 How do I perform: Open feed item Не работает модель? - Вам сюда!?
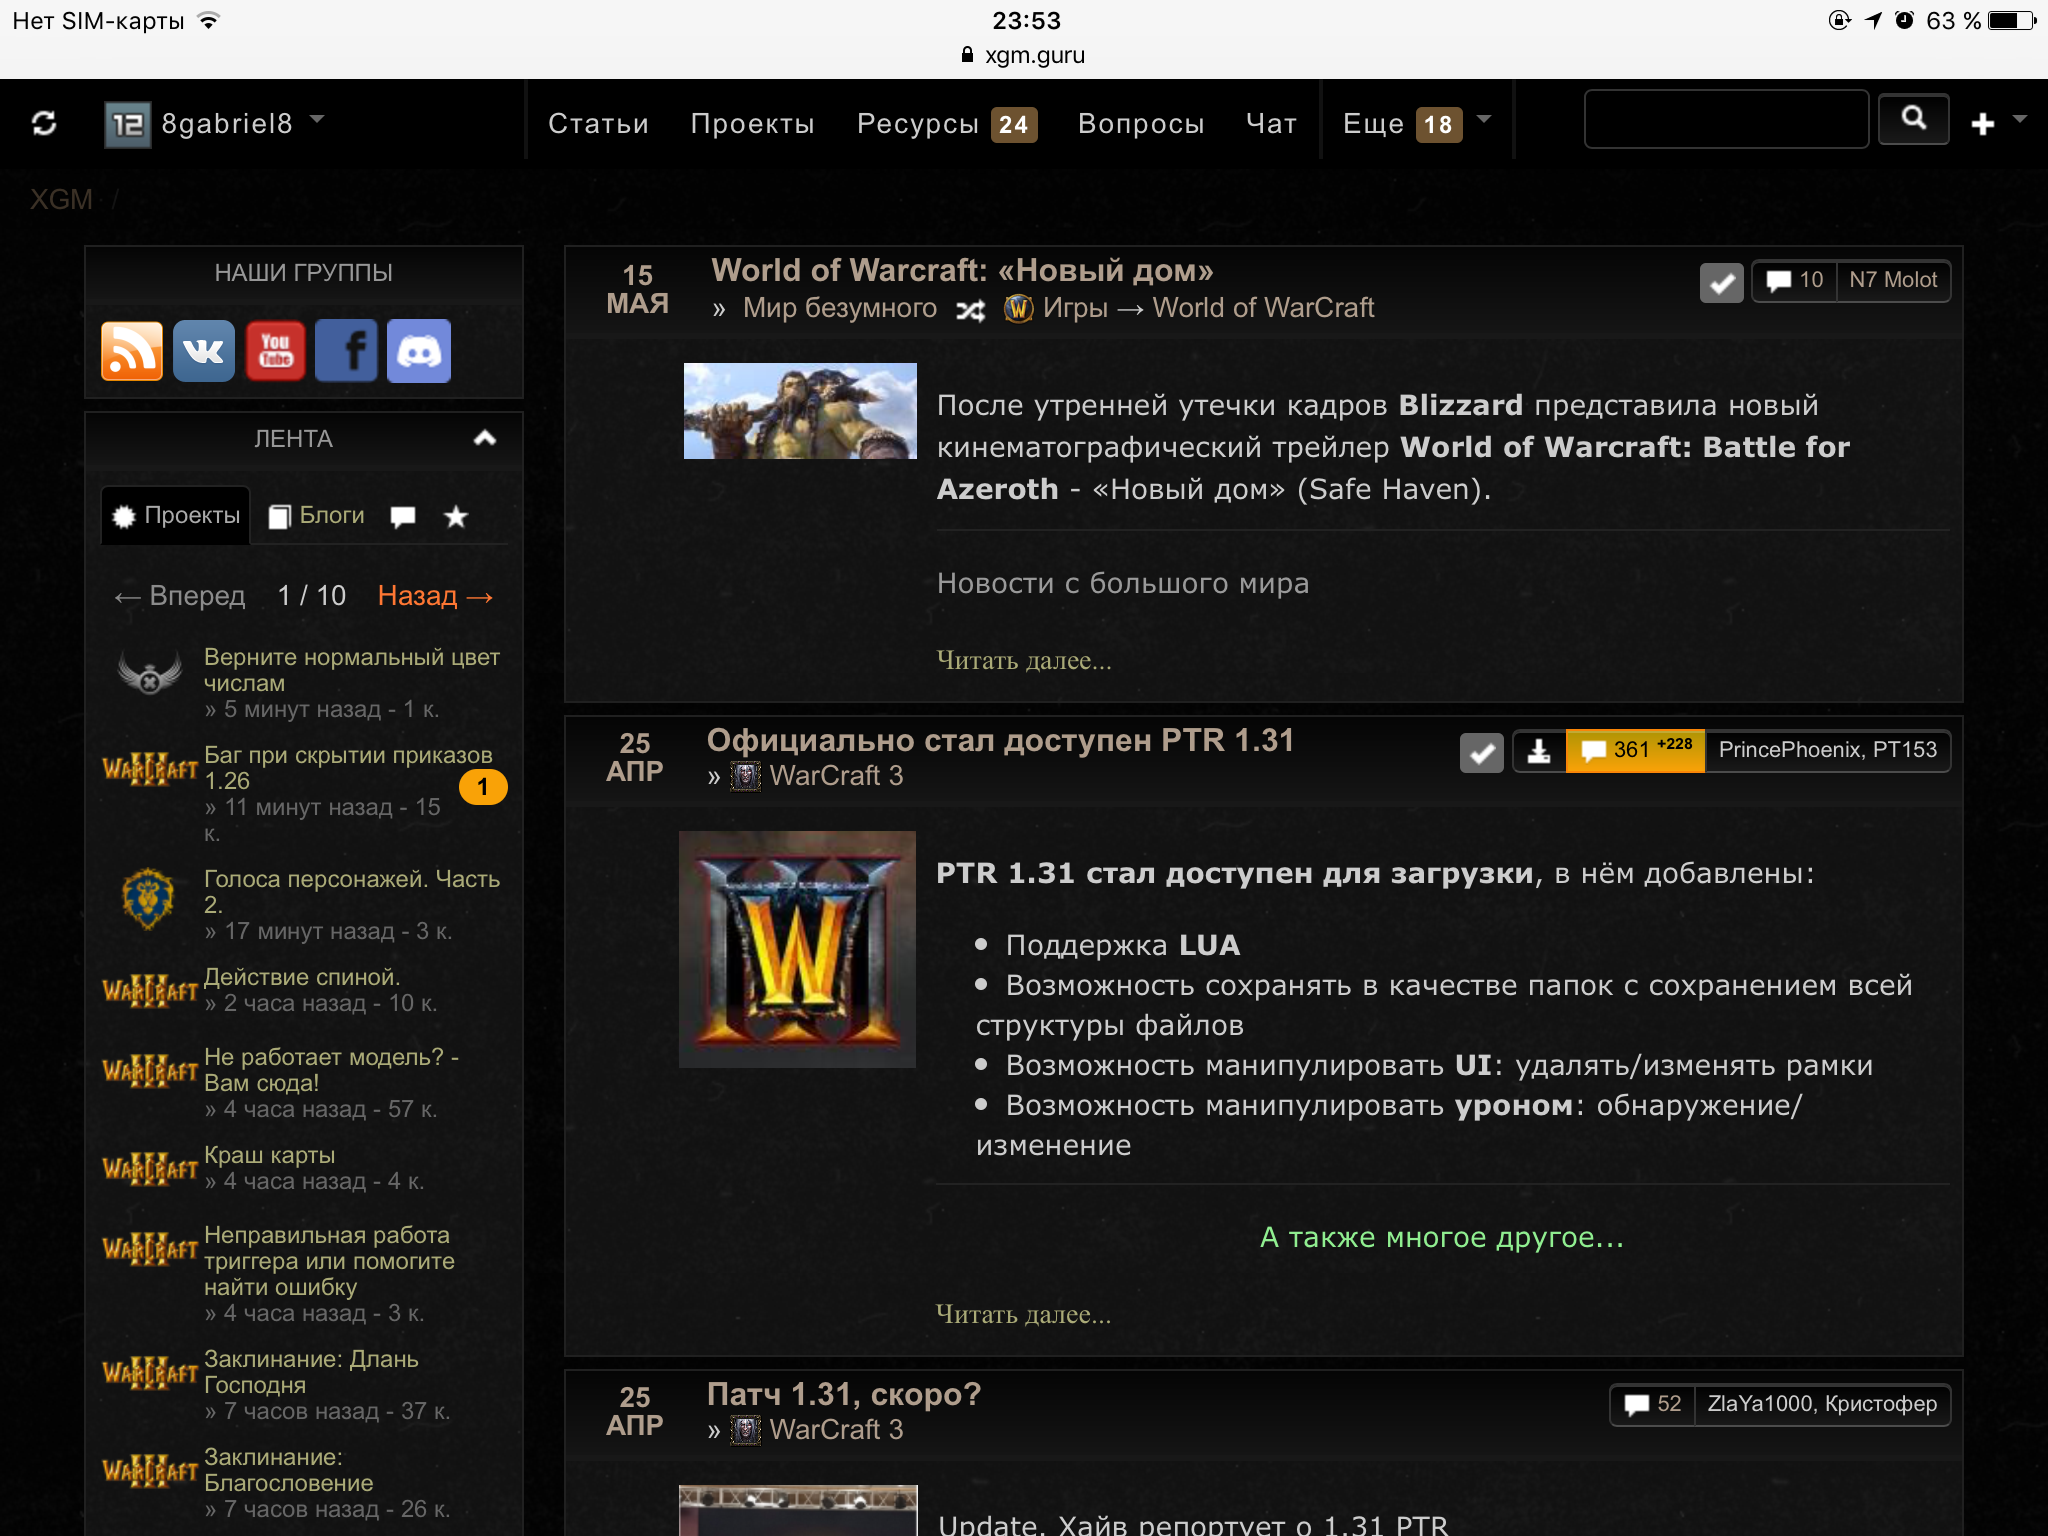click(332, 1070)
